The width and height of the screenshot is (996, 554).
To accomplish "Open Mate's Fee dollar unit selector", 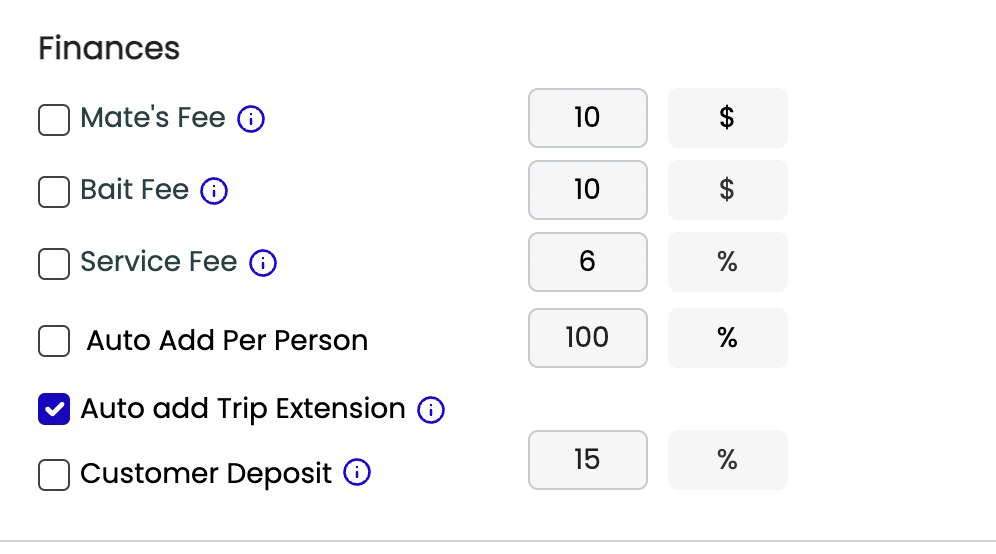I will pyautogui.click(x=727, y=118).
